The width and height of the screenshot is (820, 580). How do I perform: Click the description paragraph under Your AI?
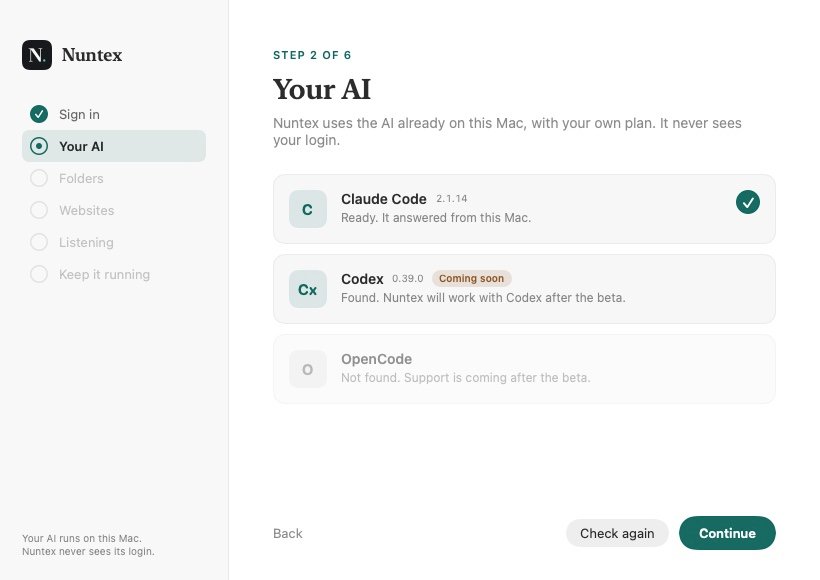507,131
